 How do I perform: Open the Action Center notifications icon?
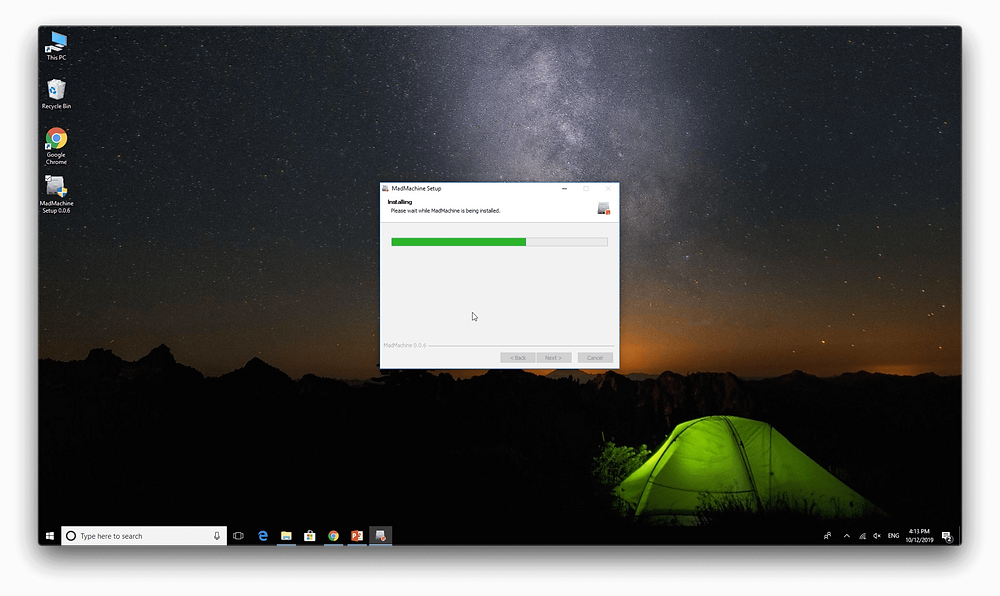coord(948,537)
